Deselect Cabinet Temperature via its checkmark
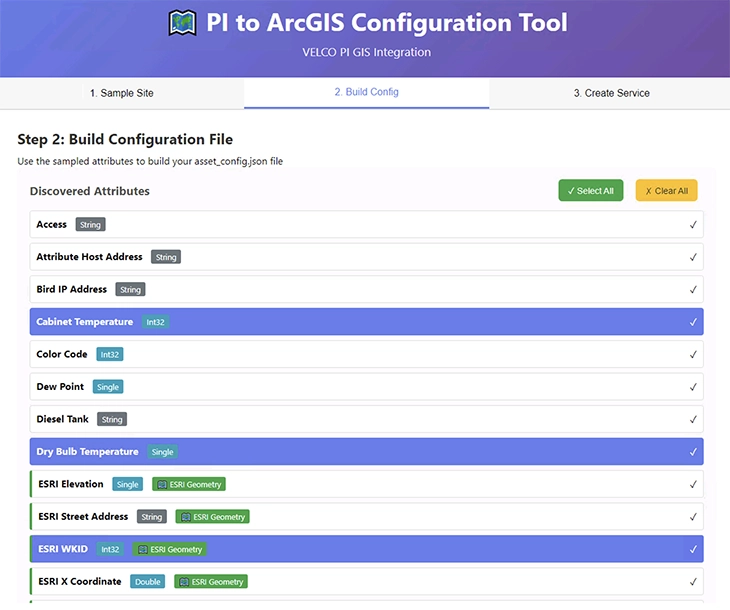This screenshot has height=610, width=730. [x=693, y=322]
